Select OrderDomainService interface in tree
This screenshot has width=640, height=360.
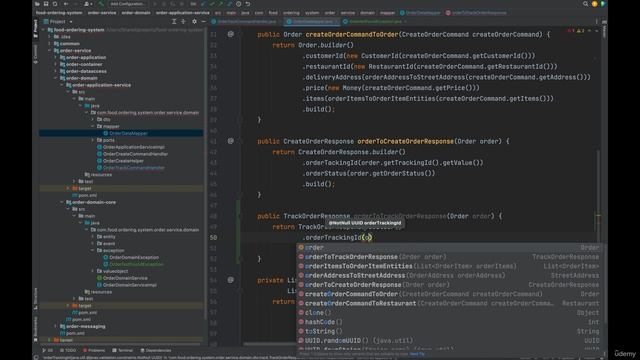tap(125, 278)
